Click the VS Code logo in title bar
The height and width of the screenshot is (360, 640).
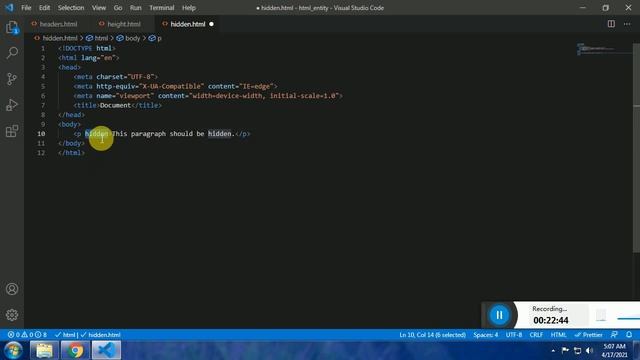pyautogui.click(x=9, y=7)
